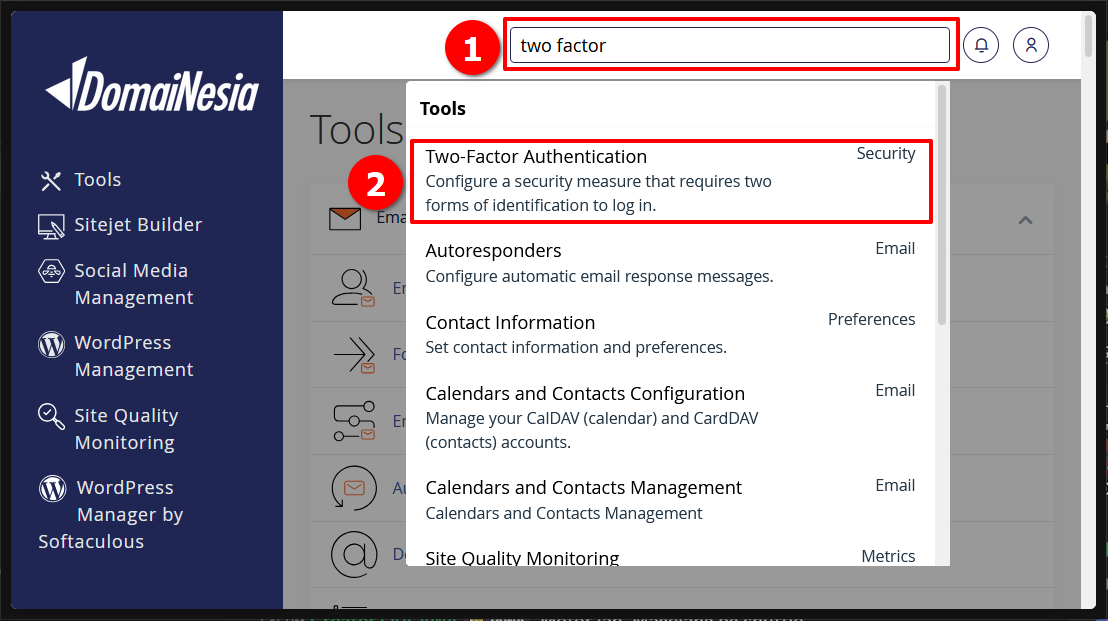This screenshot has width=1108, height=621.
Task: Collapse the Email section with its chevron
Action: point(1025,219)
